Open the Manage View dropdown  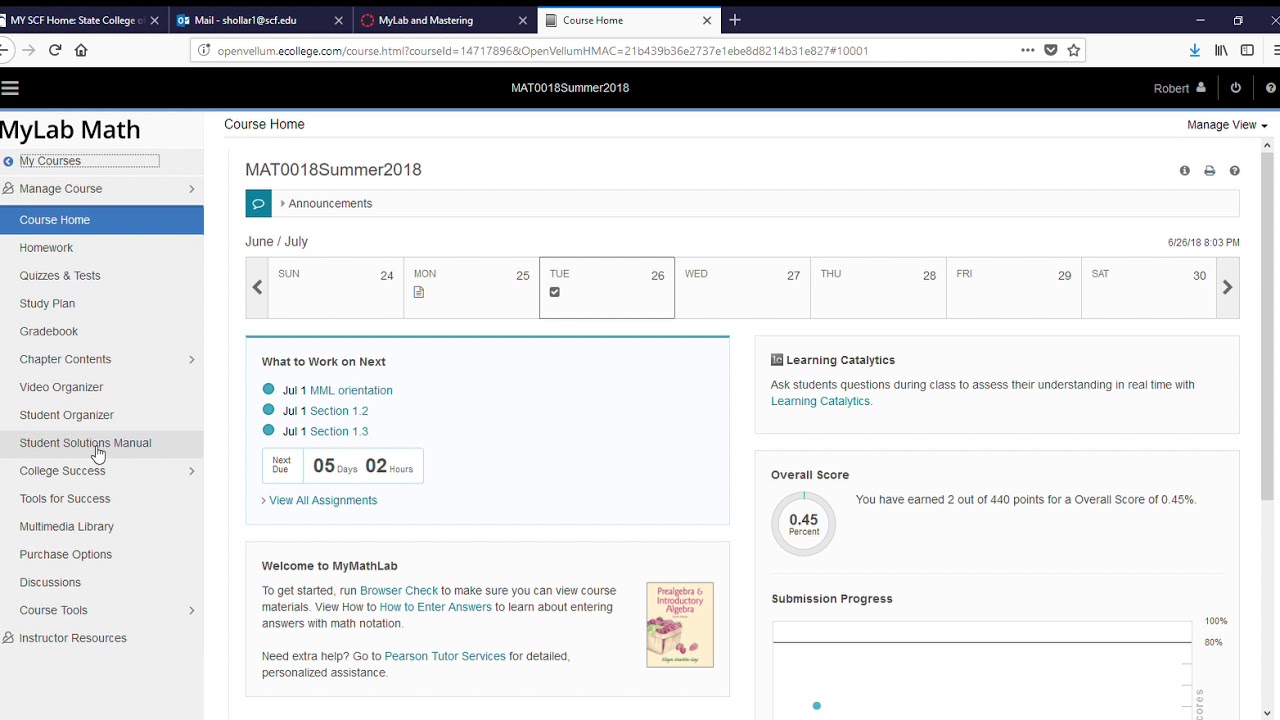pyautogui.click(x=1227, y=125)
